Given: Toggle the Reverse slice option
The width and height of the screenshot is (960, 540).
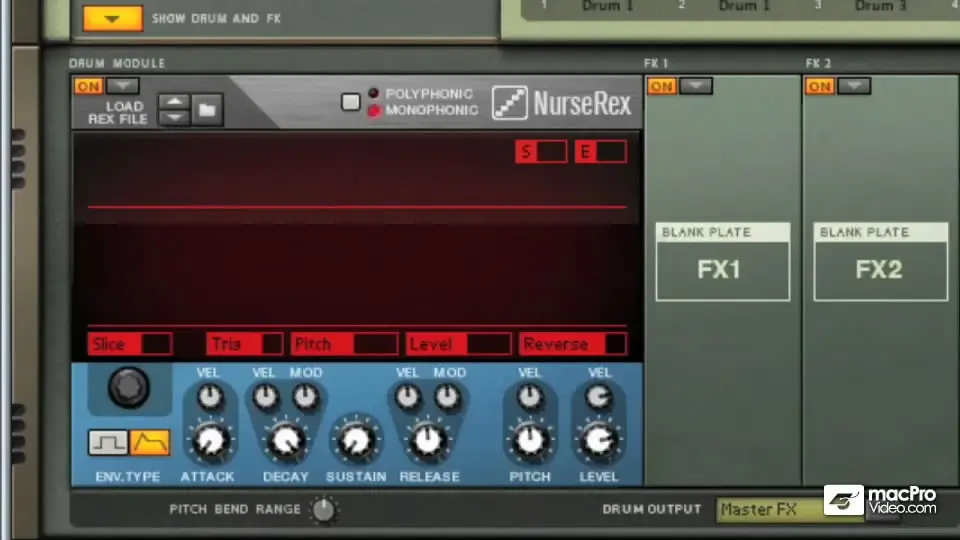Looking at the screenshot, I should pyautogui.click(x=572, y=344).
